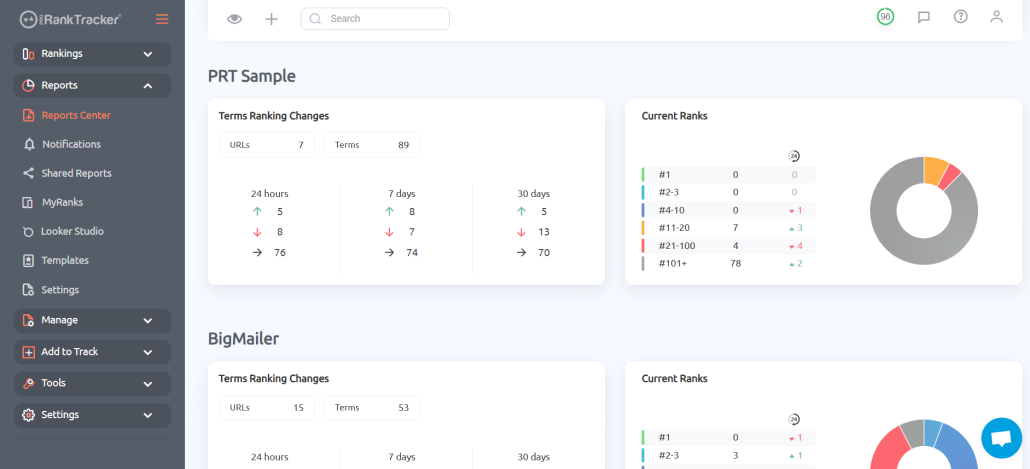Click the report Settings file icon

(x=28, y=290)
